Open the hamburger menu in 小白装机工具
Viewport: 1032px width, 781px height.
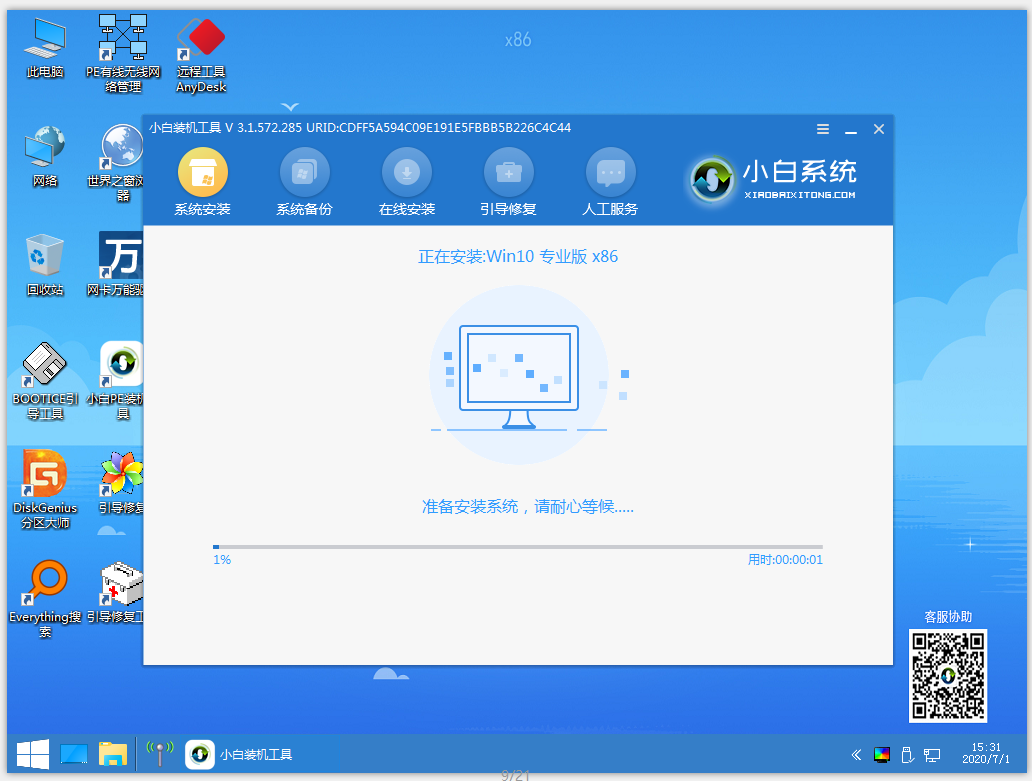(x=822, y=129)
